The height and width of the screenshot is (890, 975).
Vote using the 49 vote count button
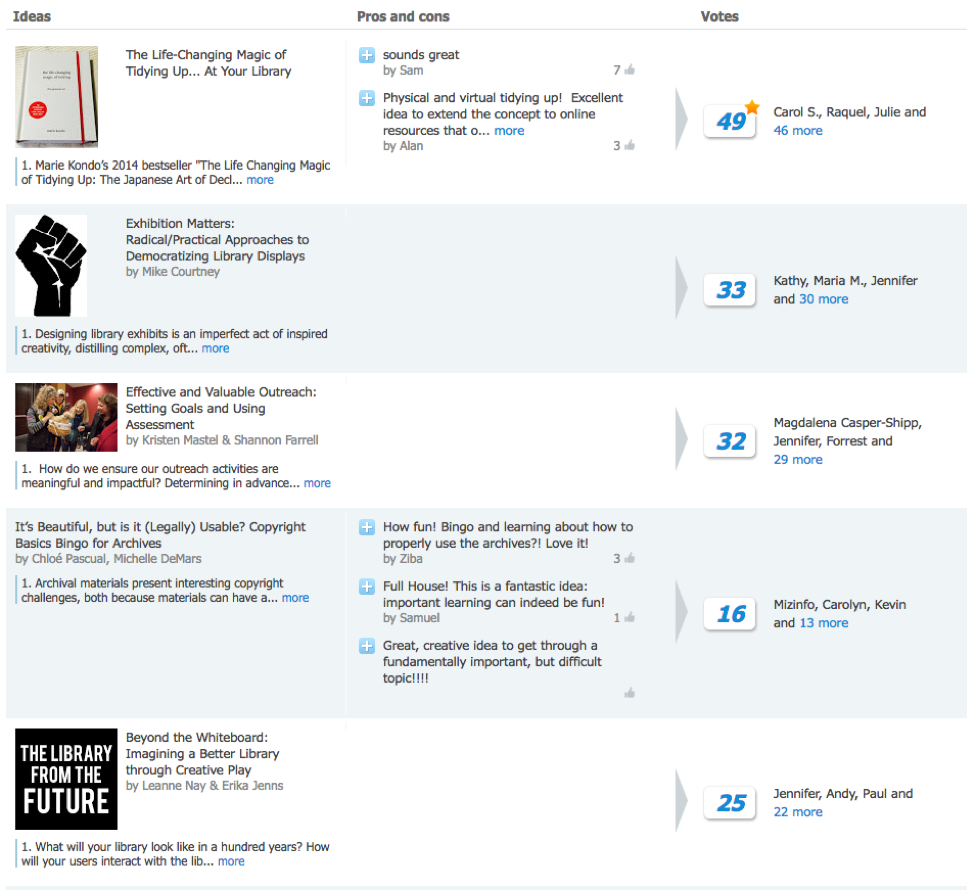(730, 121)
